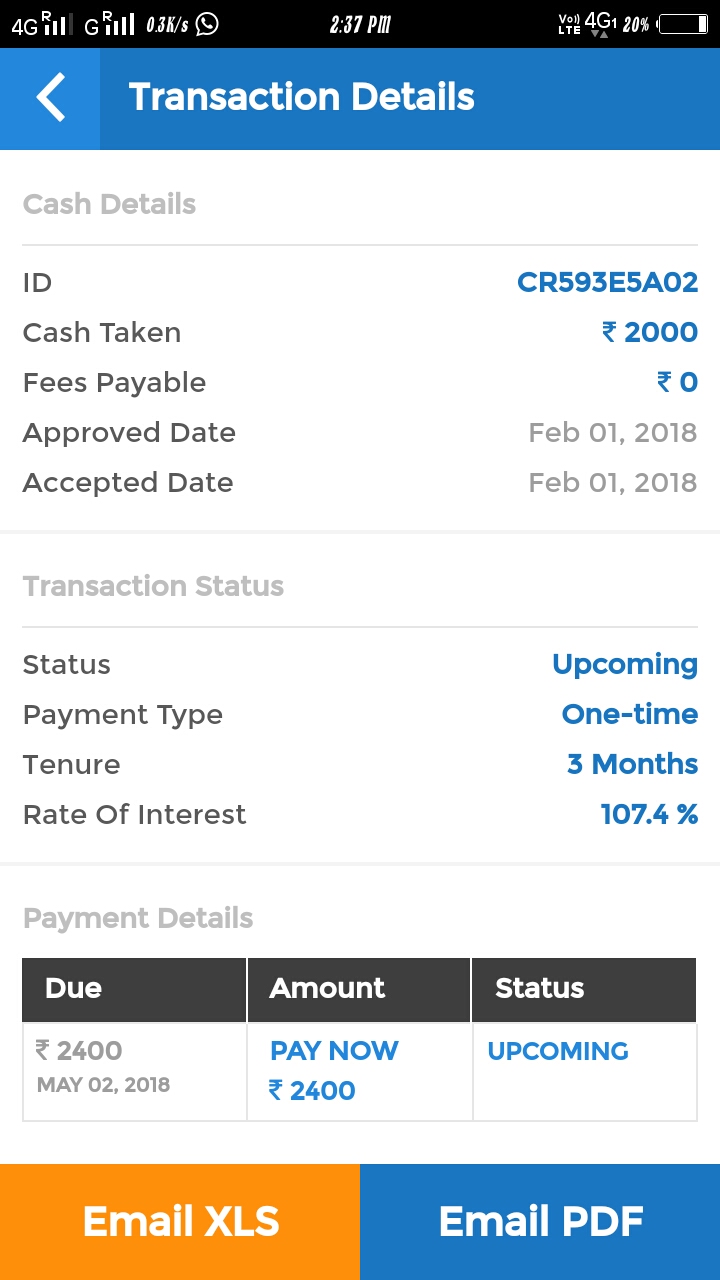Tap the Cash Taken ₹ 2000 value
720x1280 pixels.
point(649,333)
